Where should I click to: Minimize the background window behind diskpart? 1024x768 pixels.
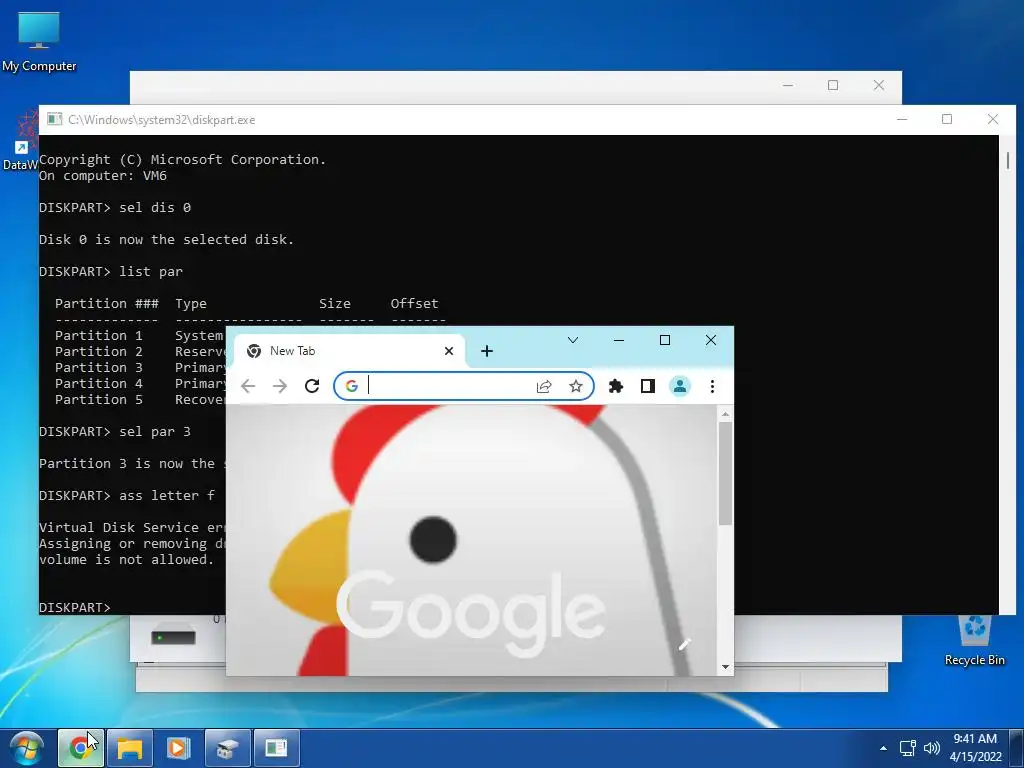click(x=788, y=86)
